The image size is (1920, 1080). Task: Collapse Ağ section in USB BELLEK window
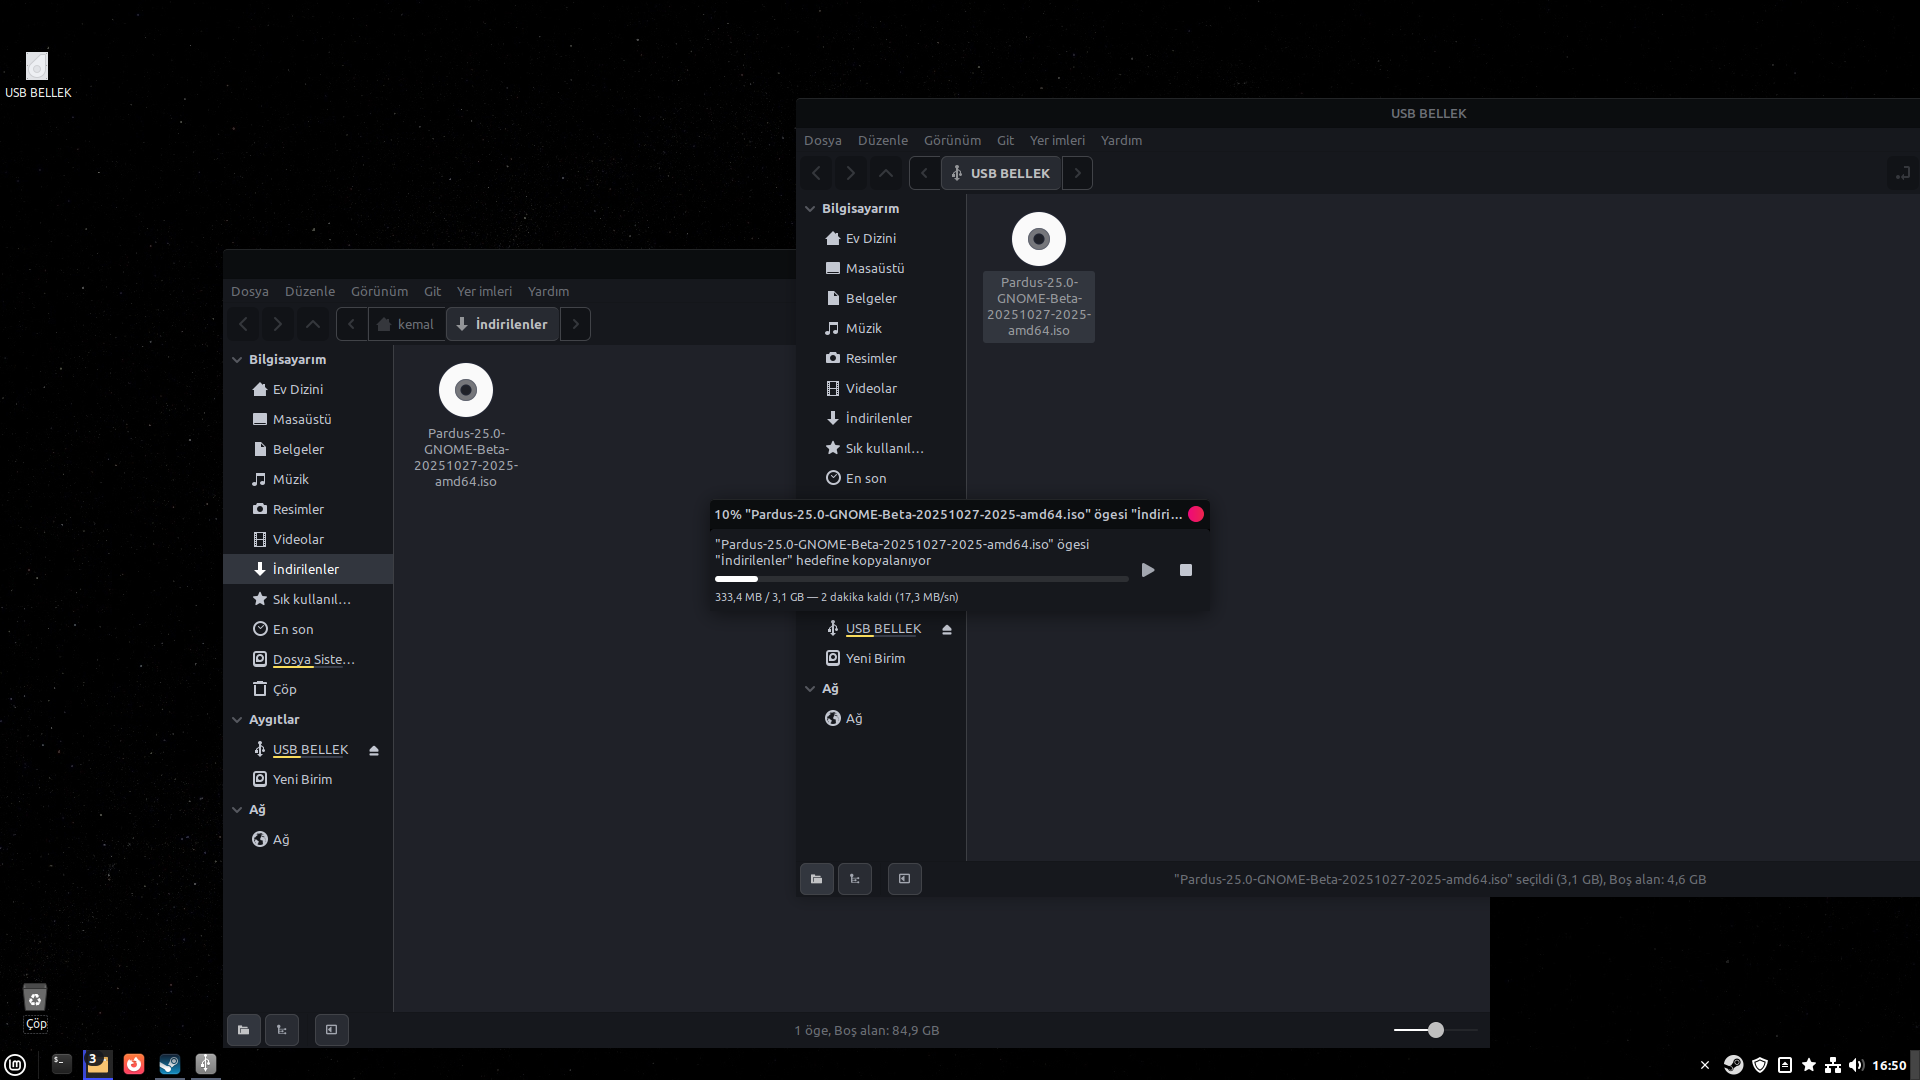coord(810,689)
